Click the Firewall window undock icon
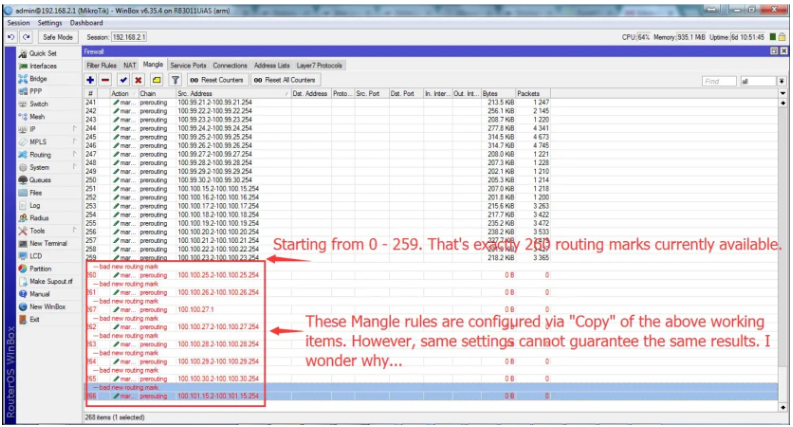This screenshot has width=793, height=427. 774,51
